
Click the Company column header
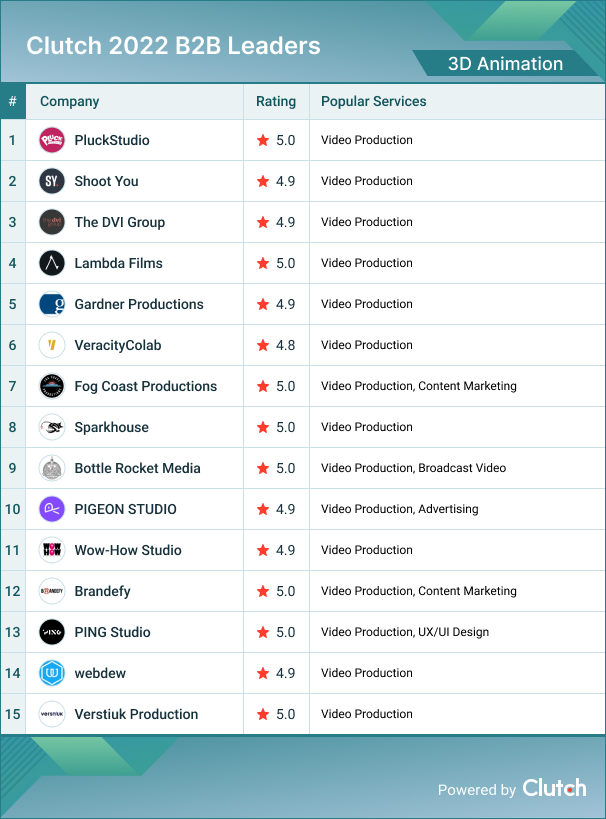pos(70,101)
